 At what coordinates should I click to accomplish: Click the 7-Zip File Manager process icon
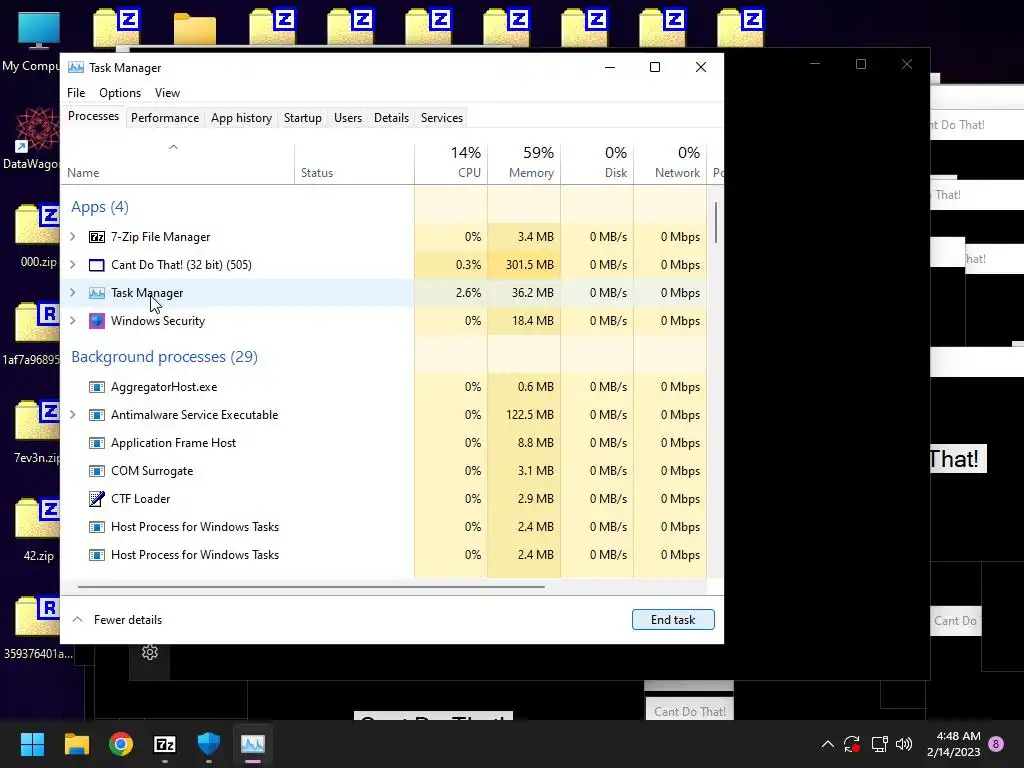(97, 237)
